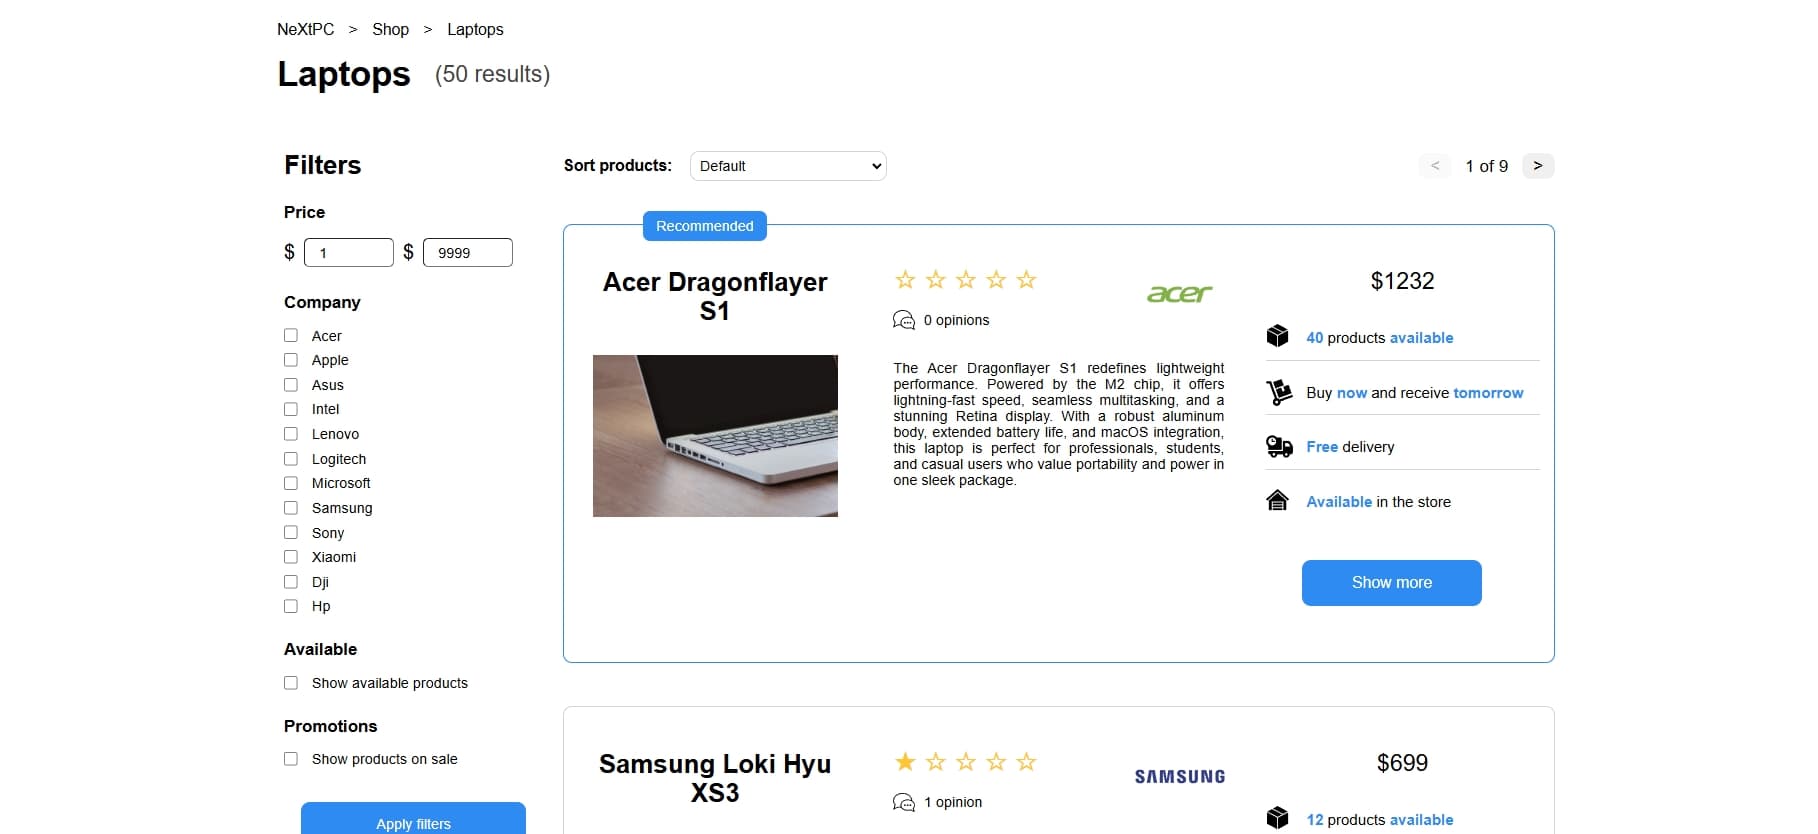Check the Microsoft company filter
This screenshot has width=1818, height=834.
(x=291, y=483)
